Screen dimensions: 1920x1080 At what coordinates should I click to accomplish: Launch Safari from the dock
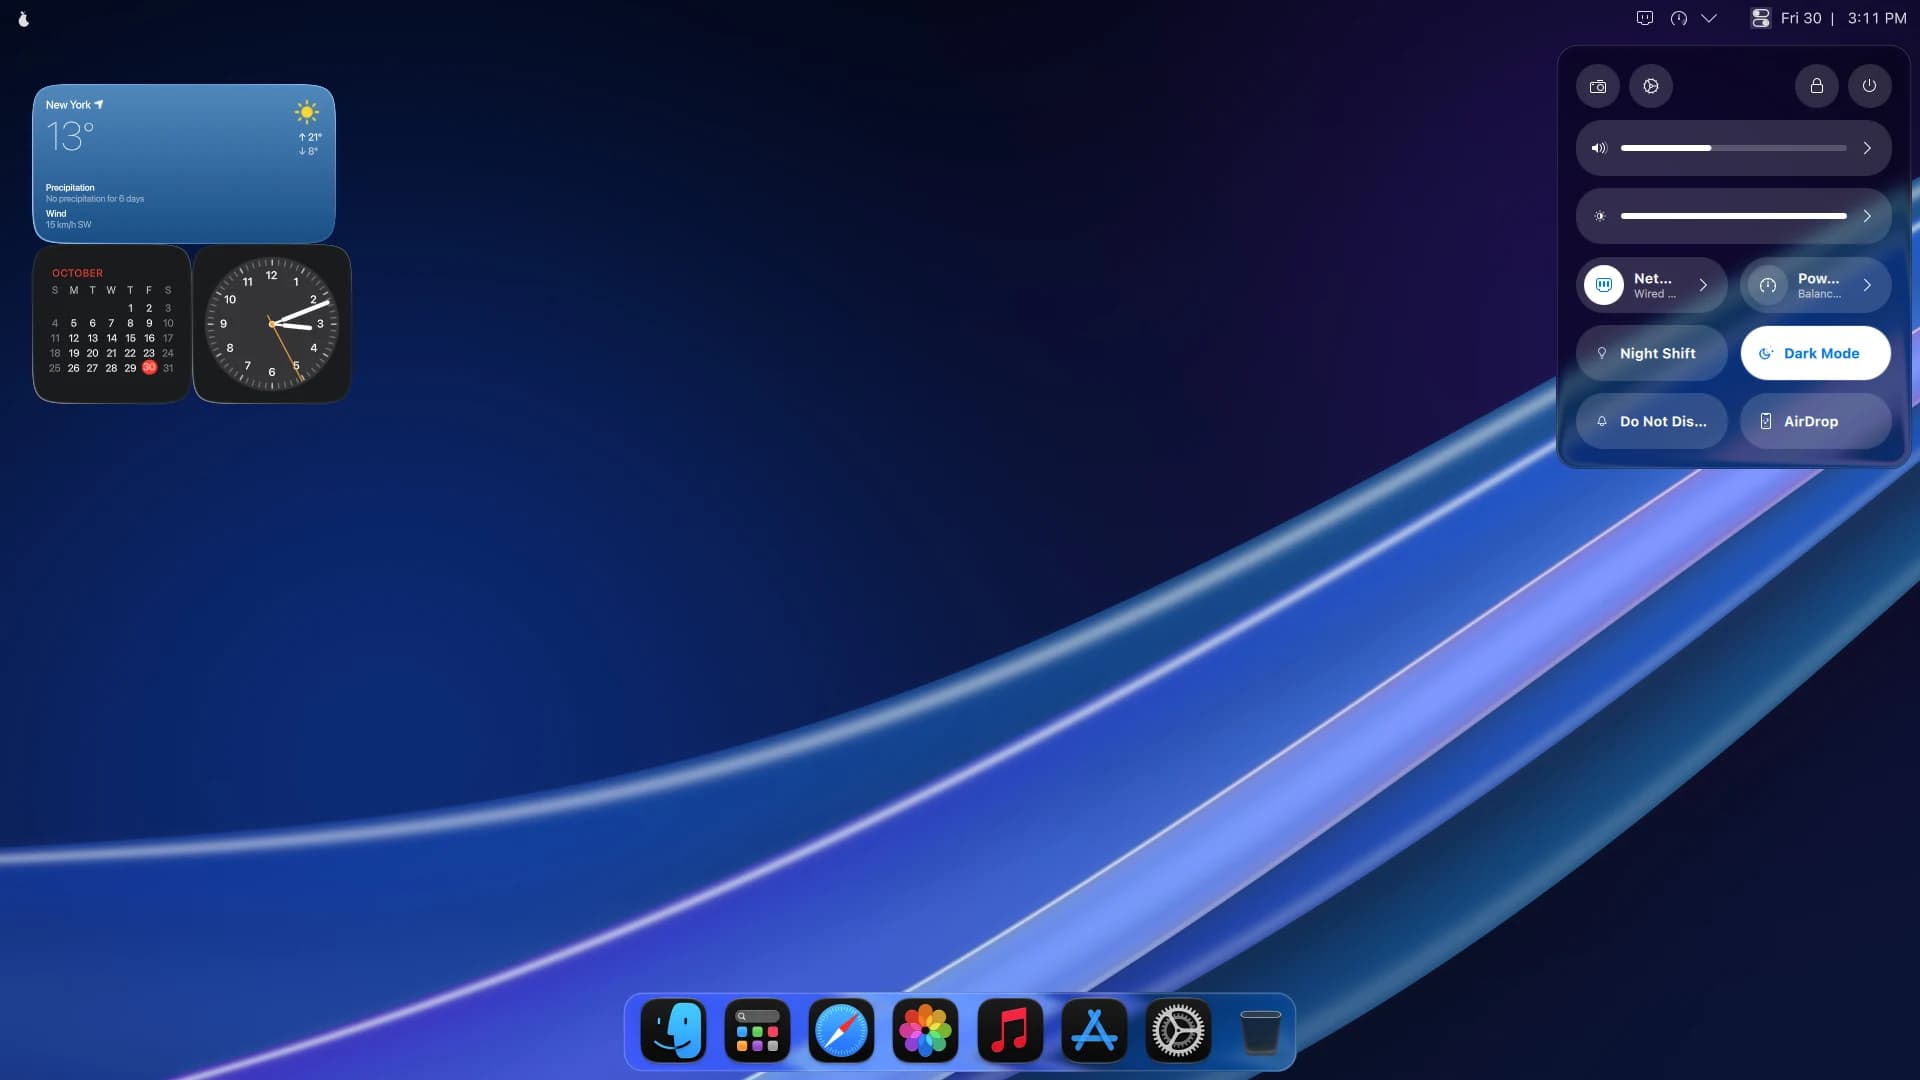841,1031
